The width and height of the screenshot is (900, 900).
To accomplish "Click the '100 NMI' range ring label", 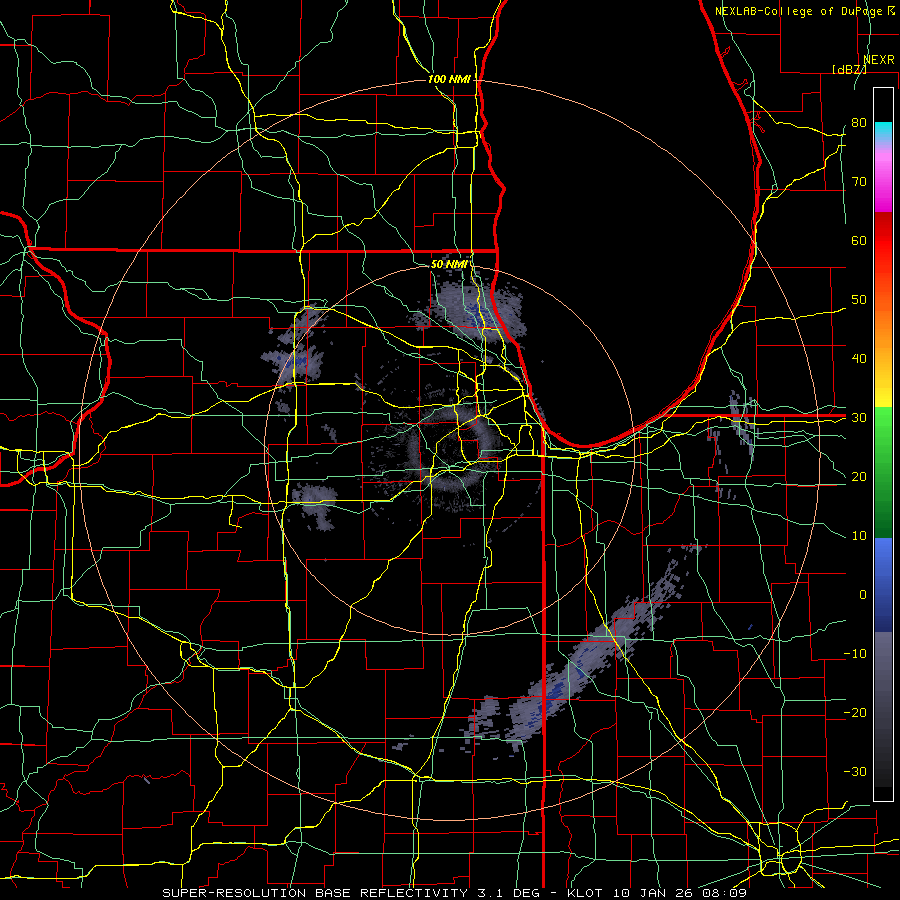I will pos(449,79).
